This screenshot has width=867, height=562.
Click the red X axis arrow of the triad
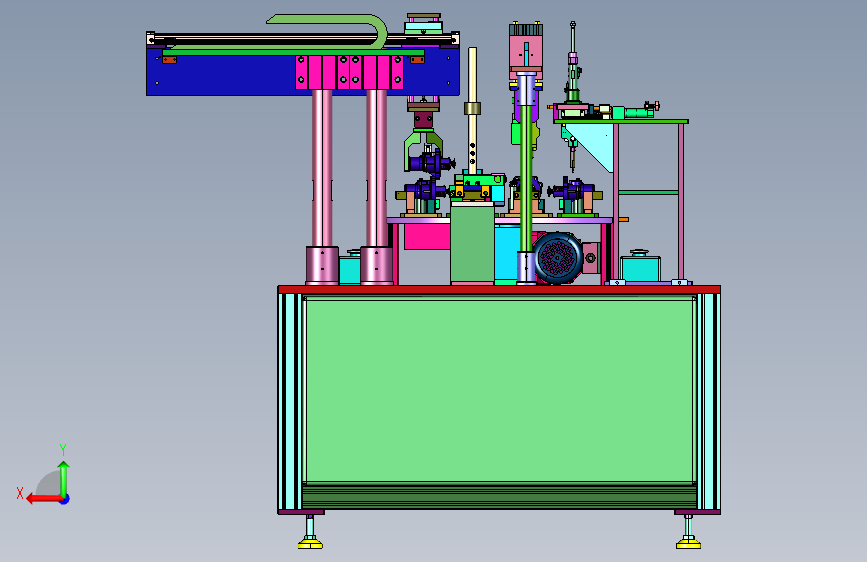pos(43,499)
